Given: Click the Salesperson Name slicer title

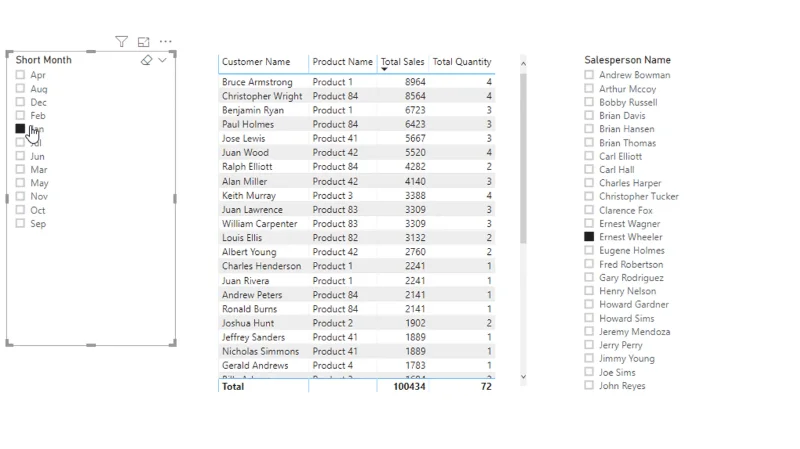Looking at the screenshot, I should click(x=628, y=60).
